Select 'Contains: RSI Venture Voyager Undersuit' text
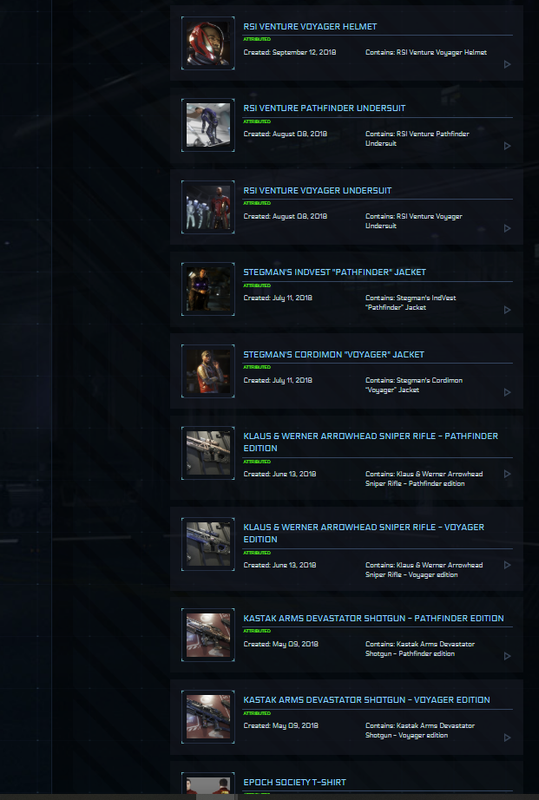539x800 pixels. click(414, 221)
